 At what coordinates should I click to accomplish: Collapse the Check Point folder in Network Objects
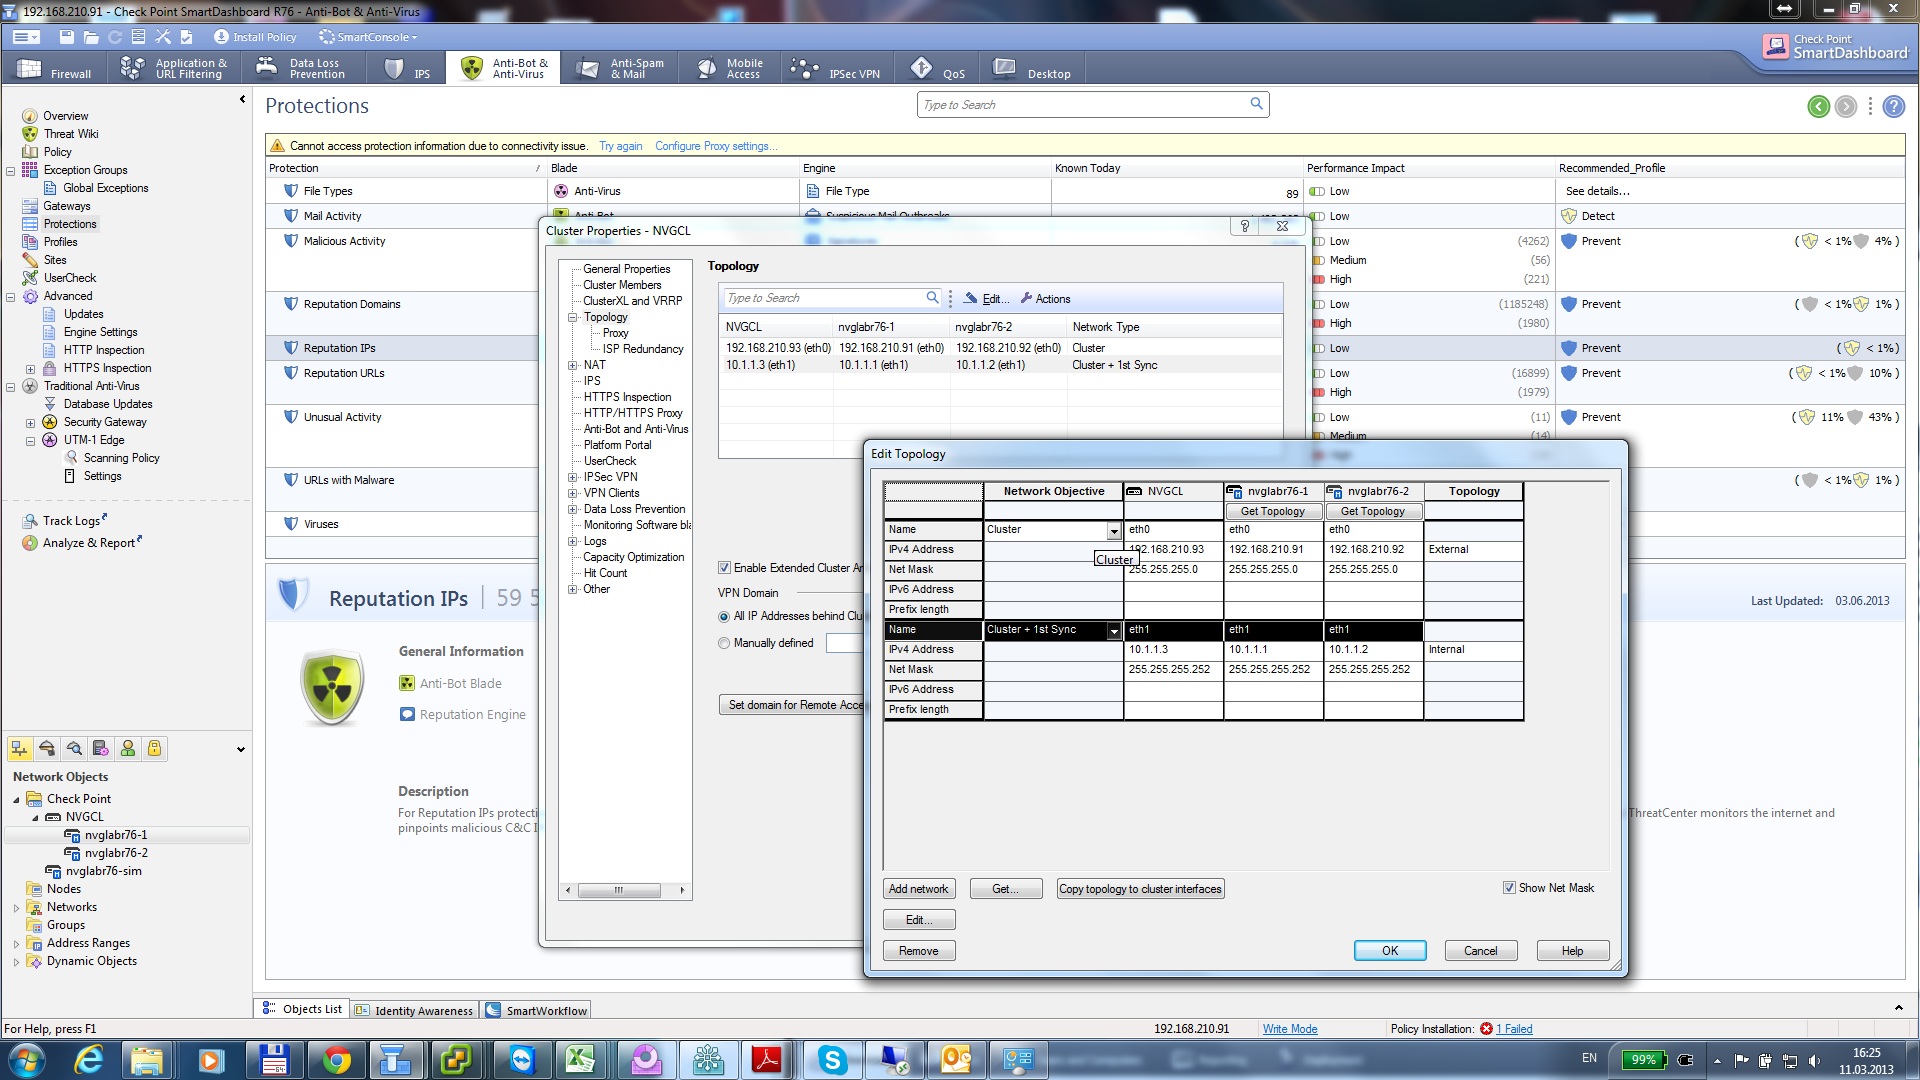(x=16, y=800)
